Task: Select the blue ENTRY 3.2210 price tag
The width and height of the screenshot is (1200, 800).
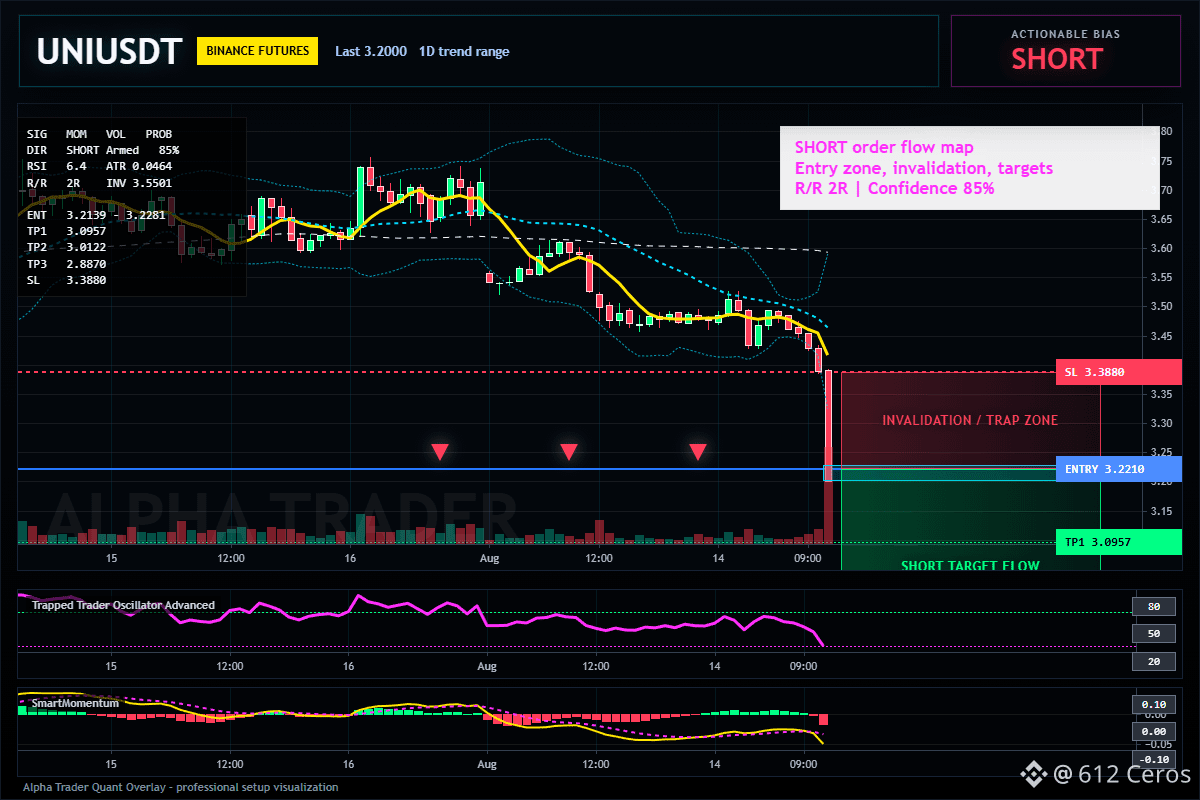Action: tap(1118, 468)
